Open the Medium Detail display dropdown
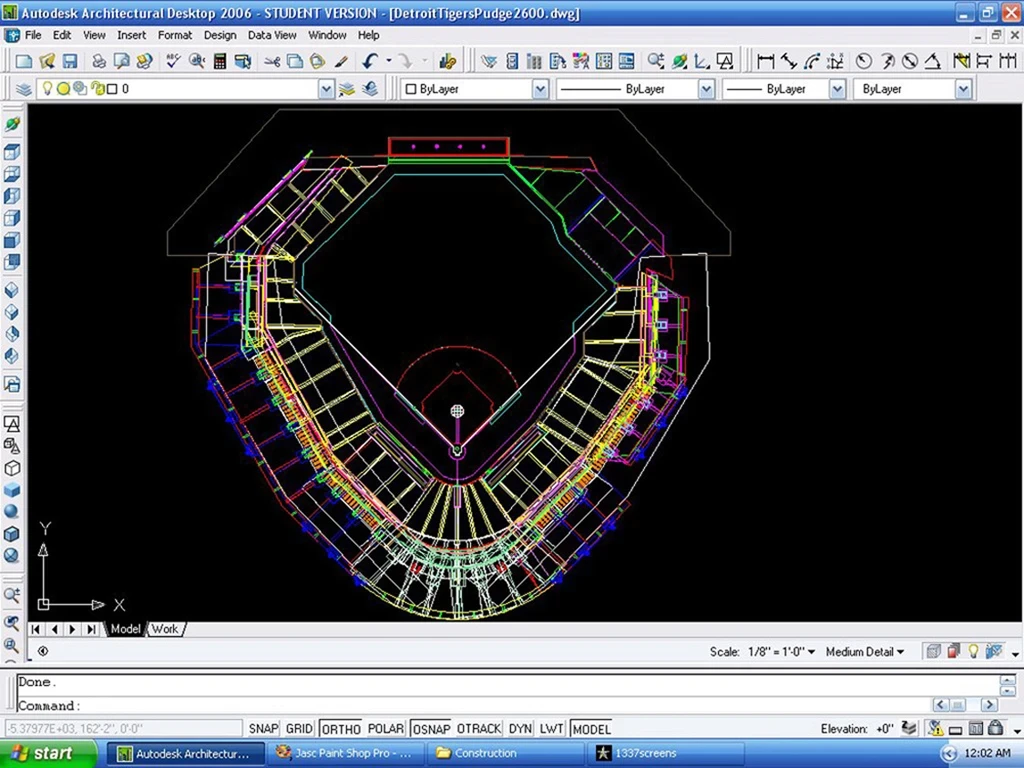 (864, 652)
